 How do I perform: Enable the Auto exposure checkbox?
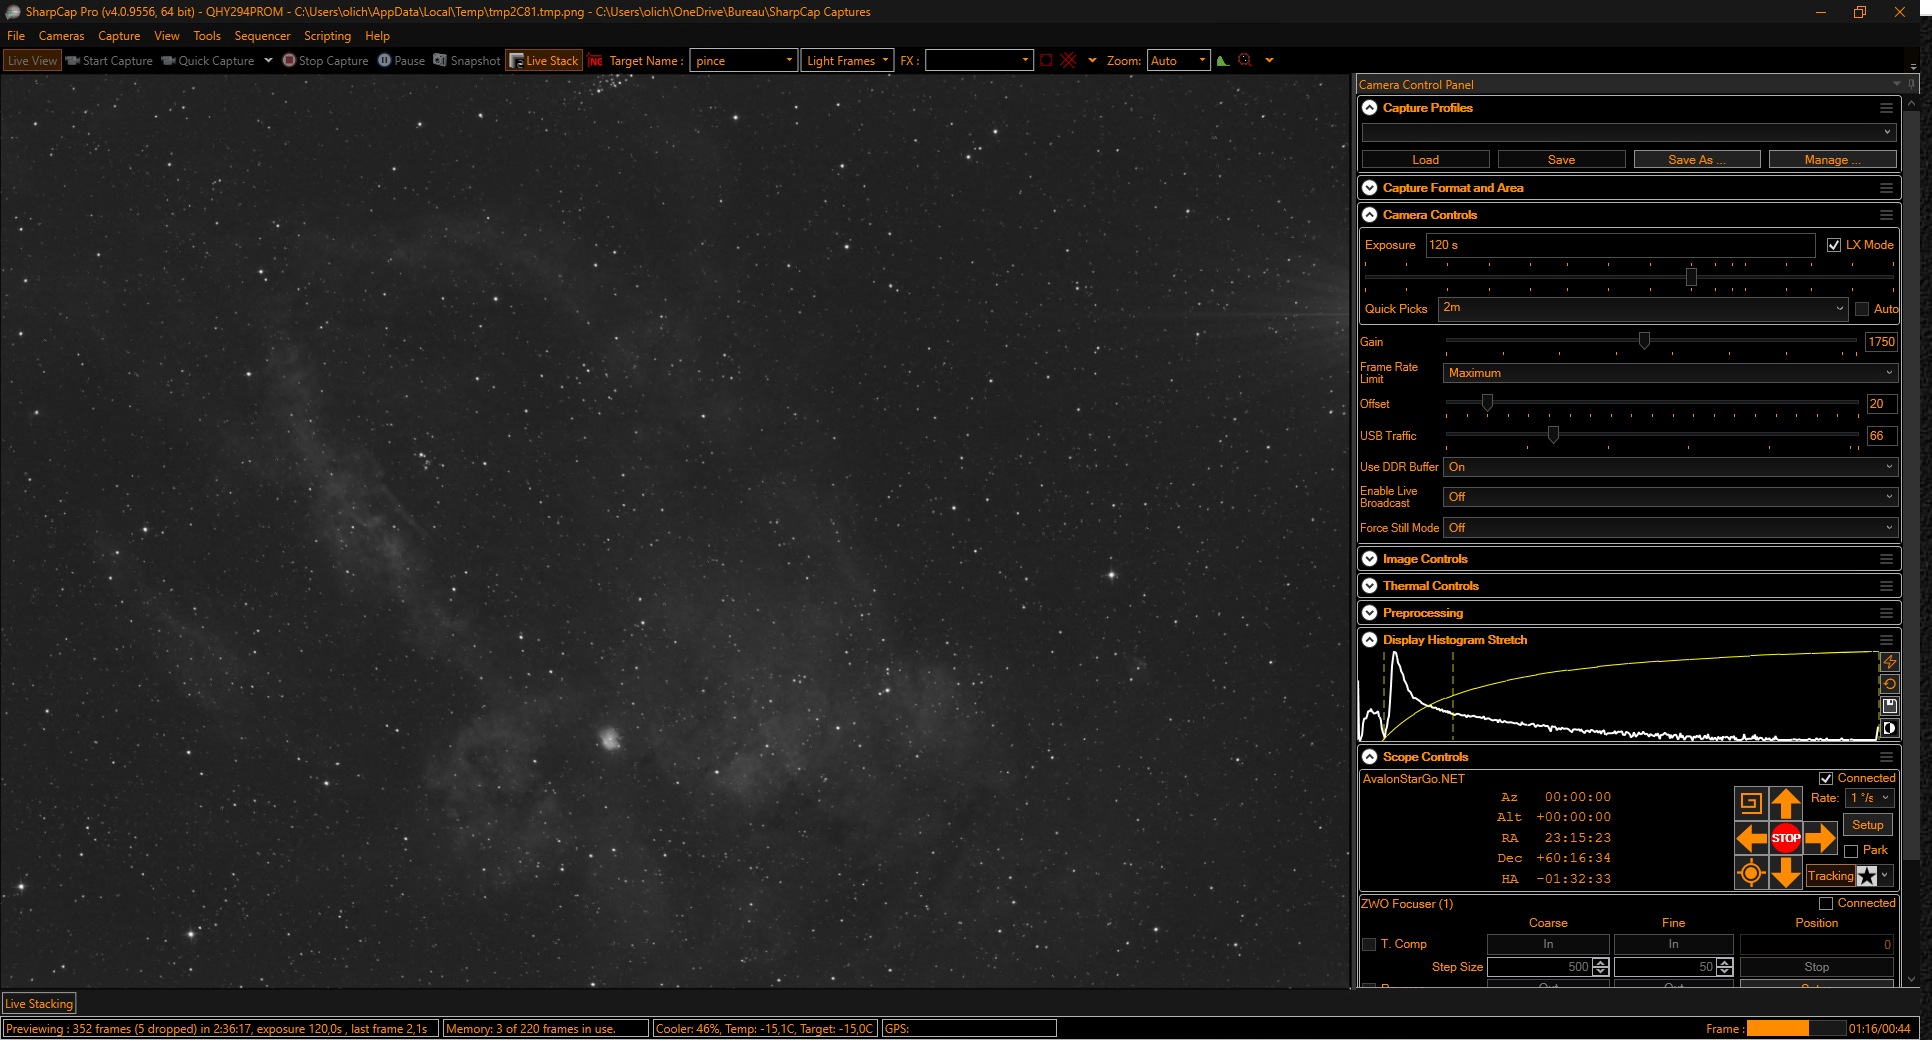point(1862,309)
